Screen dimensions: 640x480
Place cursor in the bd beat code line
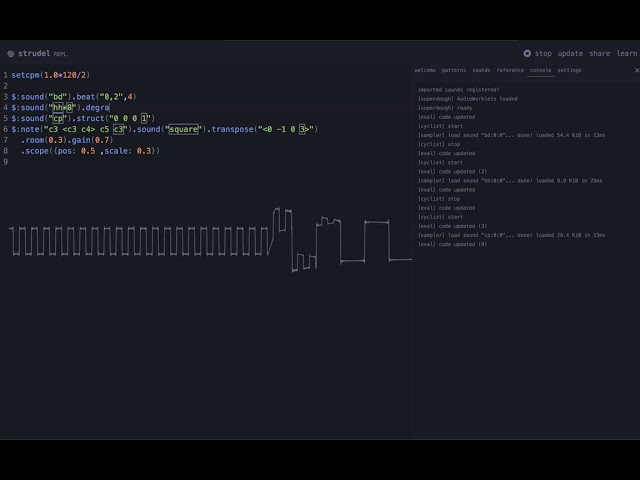pyautogui.click(x=74, y=97)
